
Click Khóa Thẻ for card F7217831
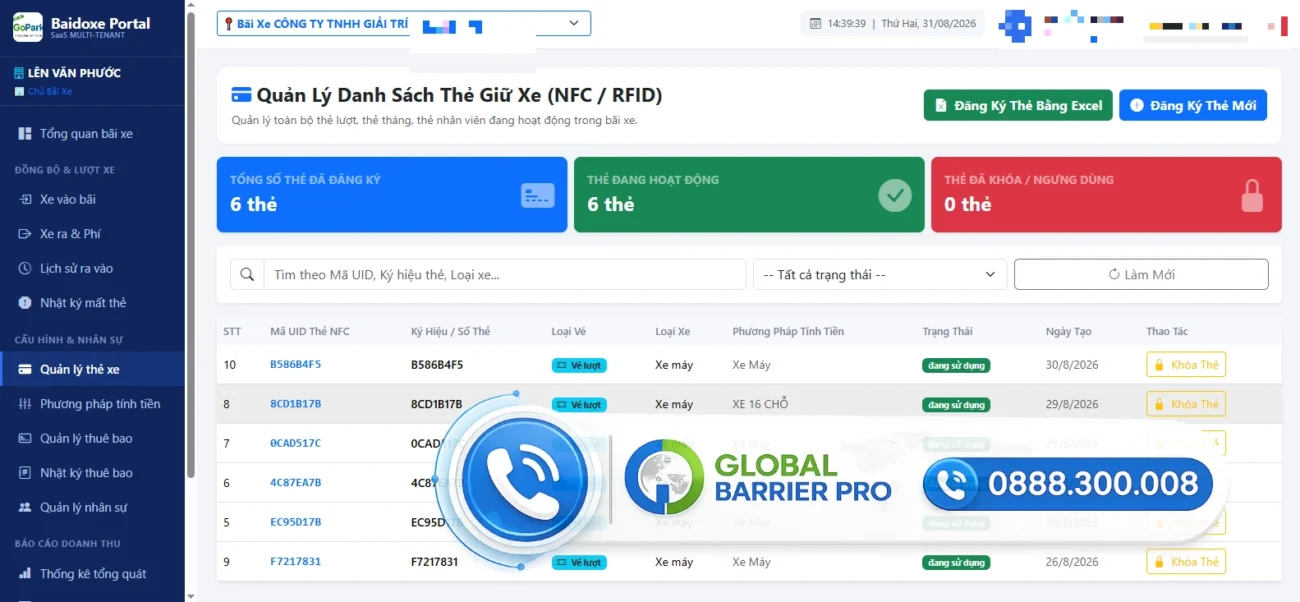coord(1186,562)
